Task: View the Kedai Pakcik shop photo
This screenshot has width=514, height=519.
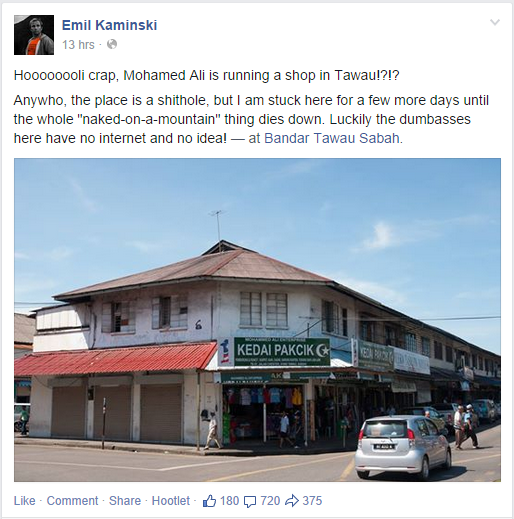Action: 257,320
